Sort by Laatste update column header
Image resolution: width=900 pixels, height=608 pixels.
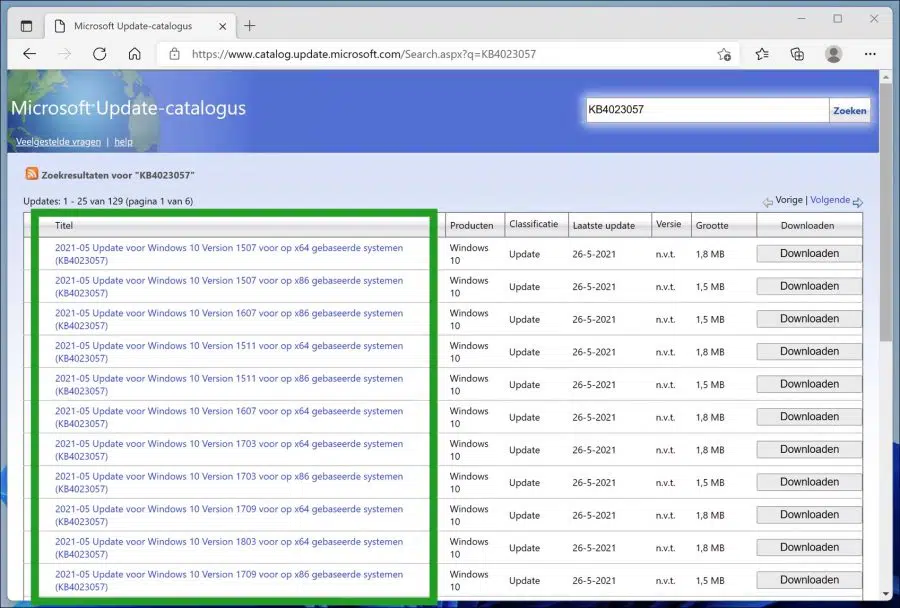(x=604, y=226)
